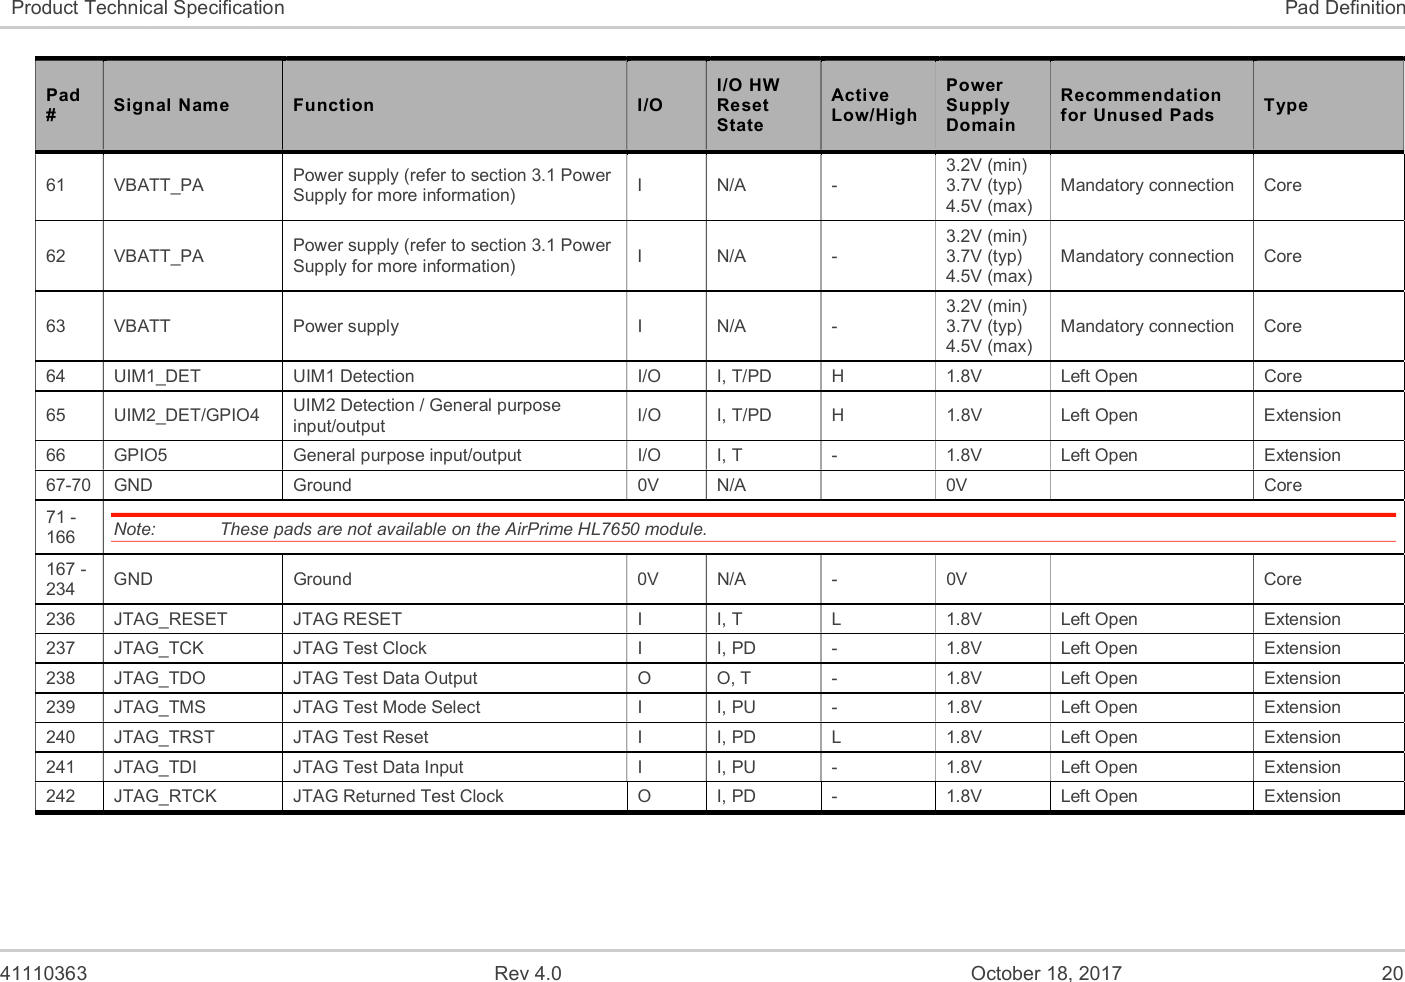This screenshot has height=982, width=1405.
Task: Click the pad range '67-70' cell
Action: click(x=68, y=485)
